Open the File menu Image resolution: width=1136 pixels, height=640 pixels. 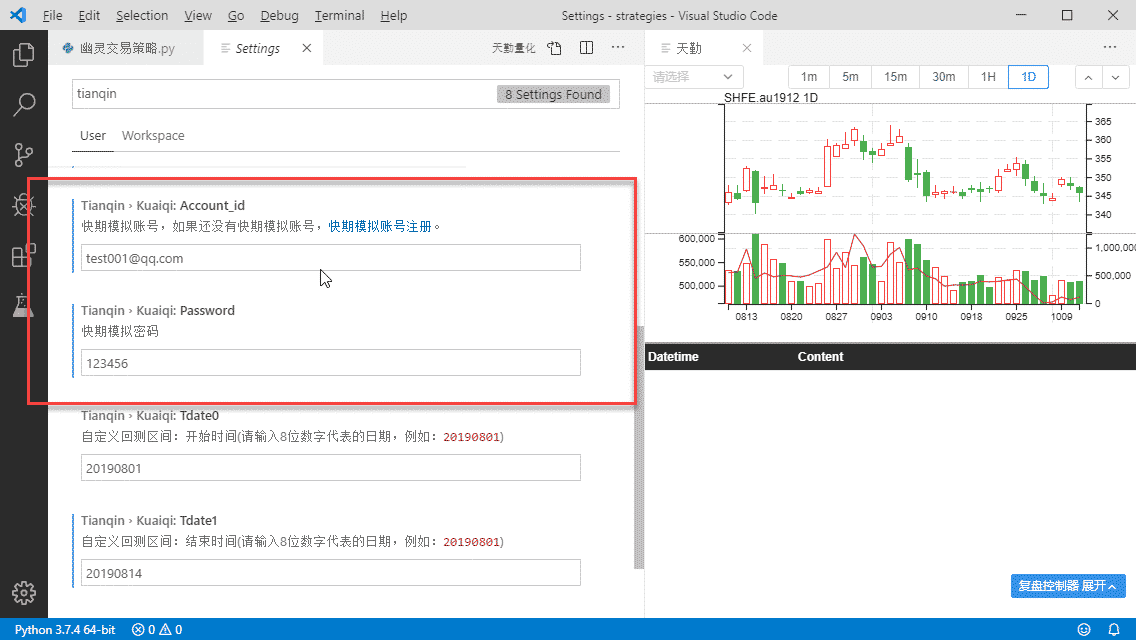click(52, 15)
